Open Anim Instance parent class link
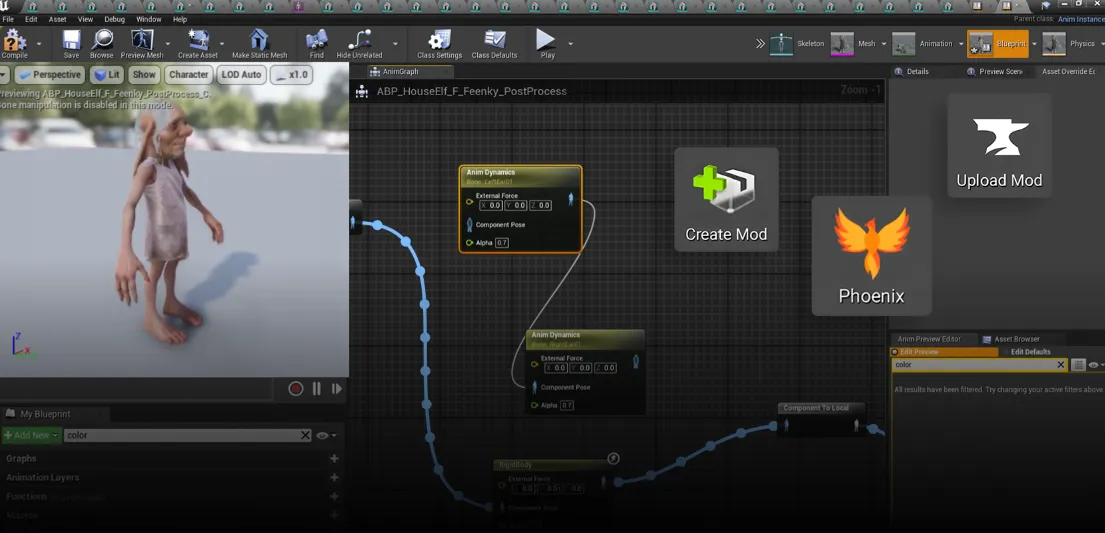The height and width of the screenshot is (533, 1105). tap(1081, 19)
